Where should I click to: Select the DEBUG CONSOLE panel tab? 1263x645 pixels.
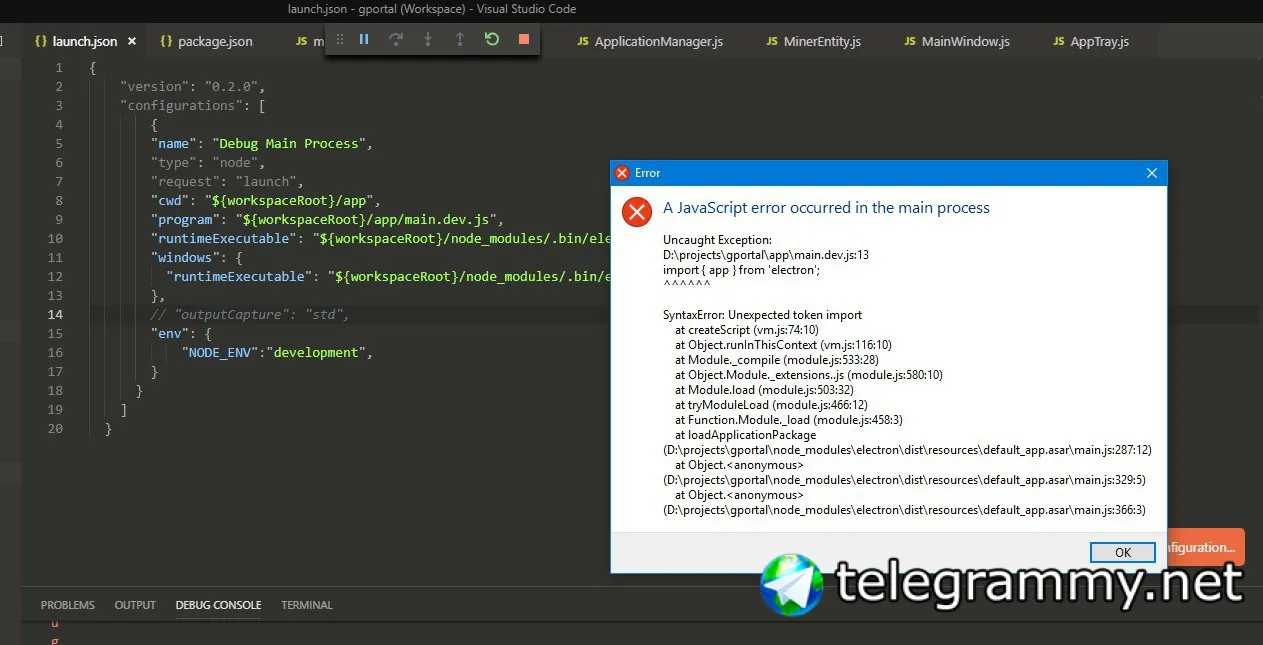(218, 605)
